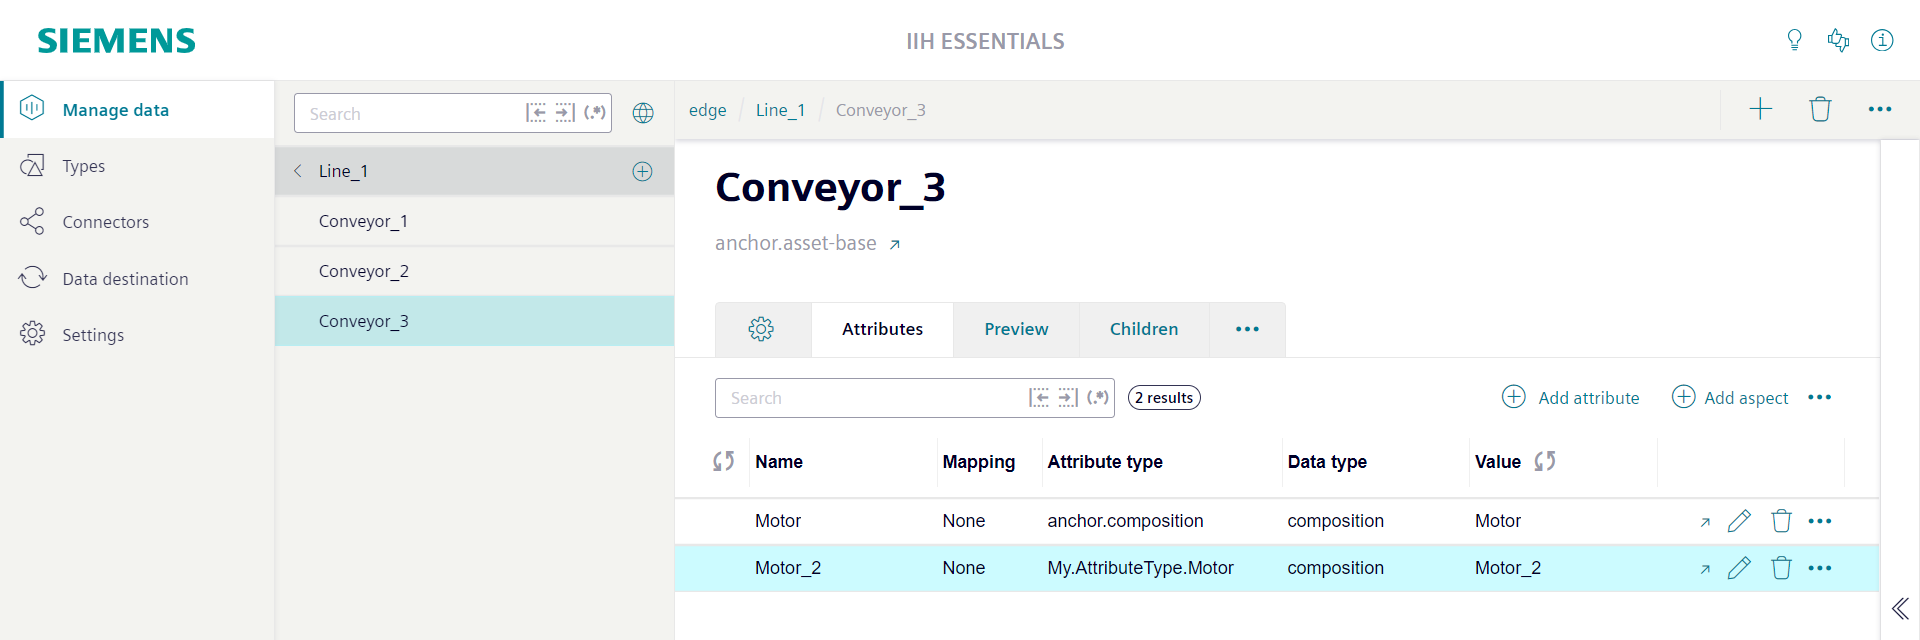1920x640 pixels.
Task: Sort by Mapping column header
Action: [978, 462]
